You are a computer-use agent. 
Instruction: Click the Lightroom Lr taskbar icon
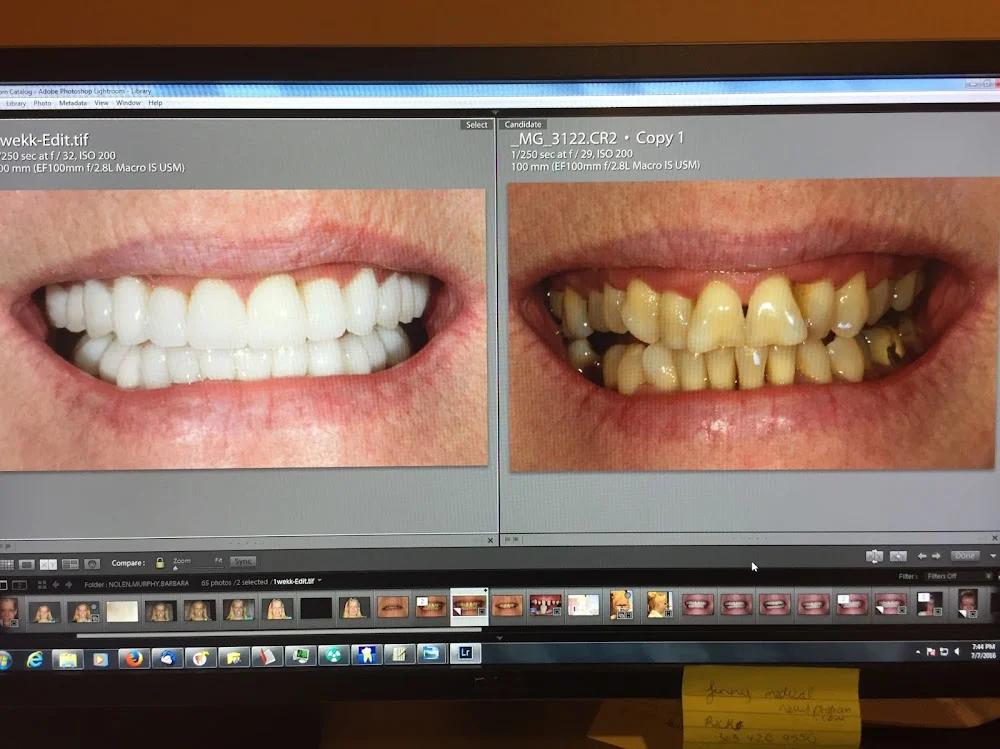tap(465, 653)
